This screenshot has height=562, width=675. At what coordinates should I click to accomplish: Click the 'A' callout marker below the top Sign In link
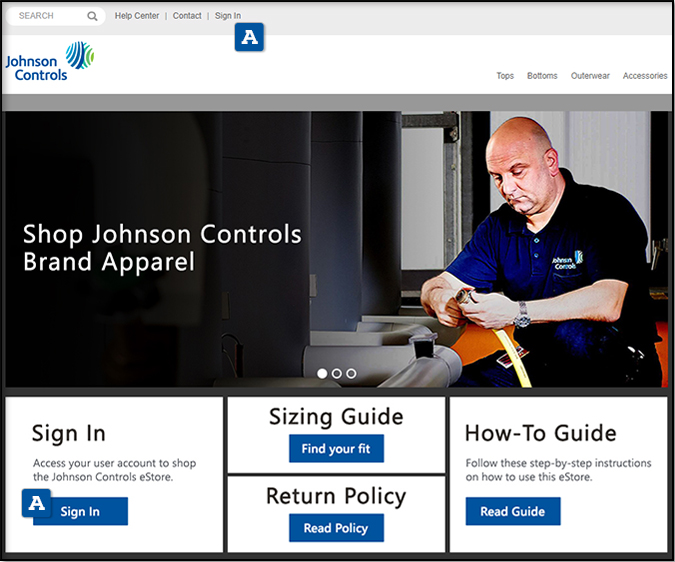click(249, 38)
